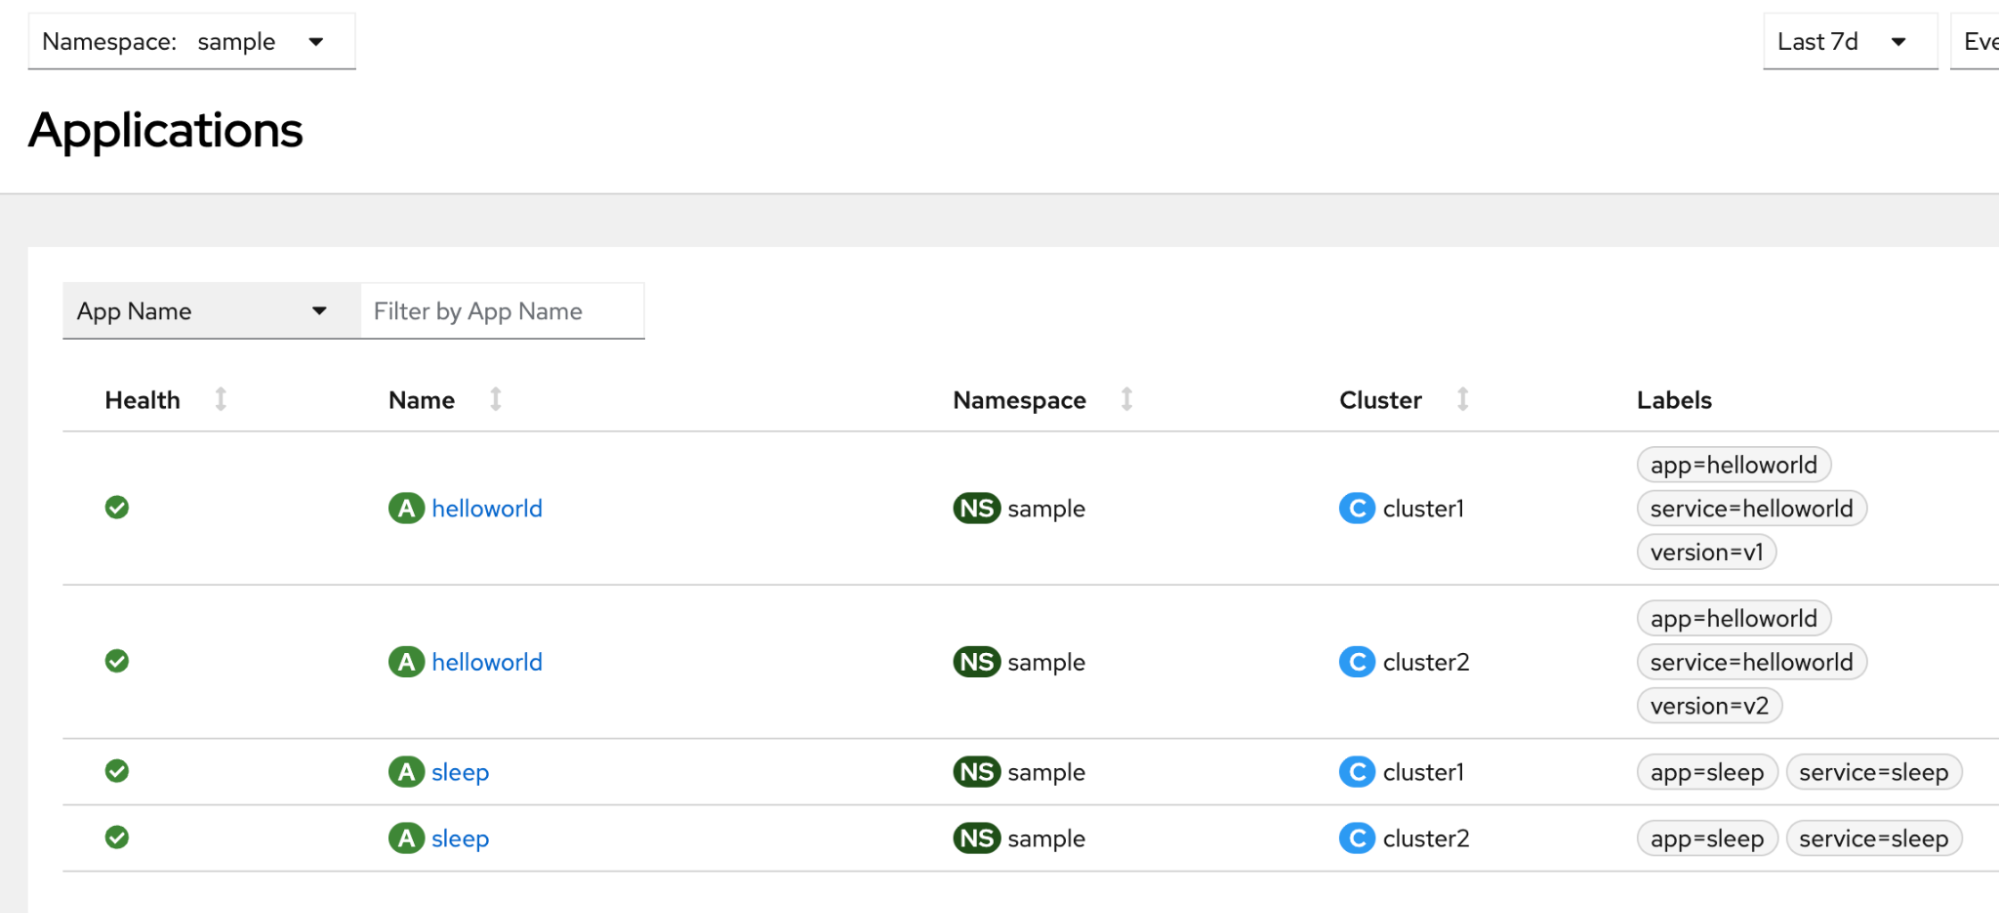Click the healthy status icon for helloworld cluster1

117,508
